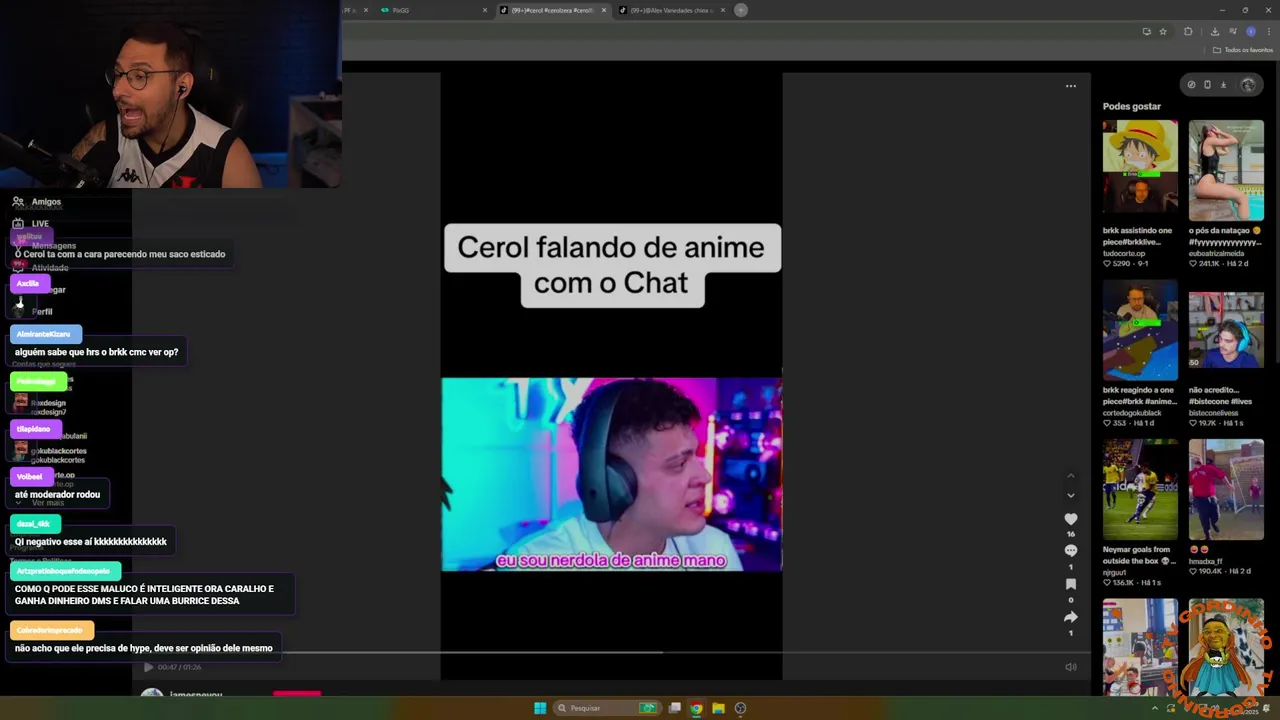
Task: Open 'não acredito... #bistecone' video thumbnail
Action: pyautogui.click(x=1226, y=329)
